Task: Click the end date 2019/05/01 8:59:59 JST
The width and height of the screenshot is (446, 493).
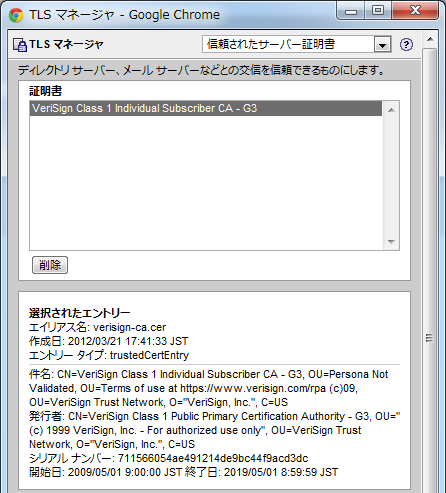Action: [x=281, y=472]
